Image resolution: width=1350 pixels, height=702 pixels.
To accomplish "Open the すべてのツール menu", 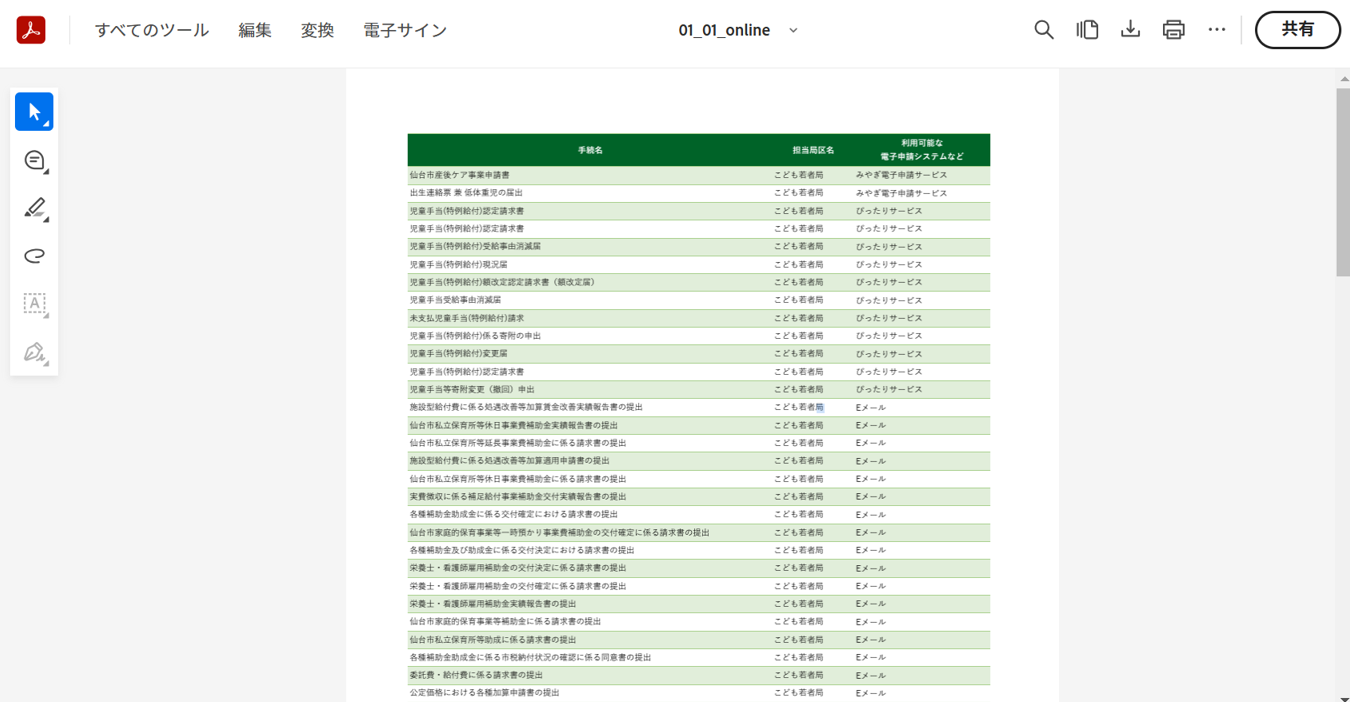I will [x=152, y=30].
